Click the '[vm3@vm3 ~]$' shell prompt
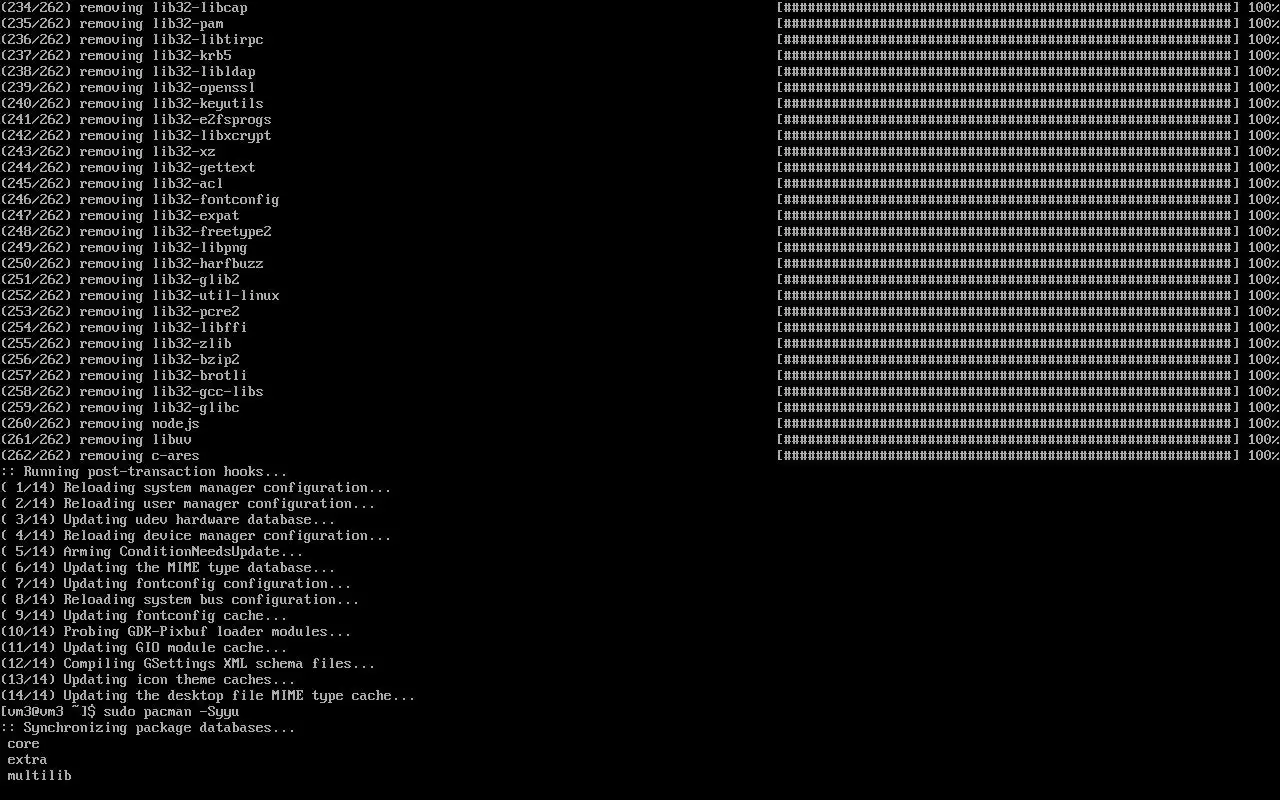Viewport: 1280px width, 800px height. [x=48, y=712]
